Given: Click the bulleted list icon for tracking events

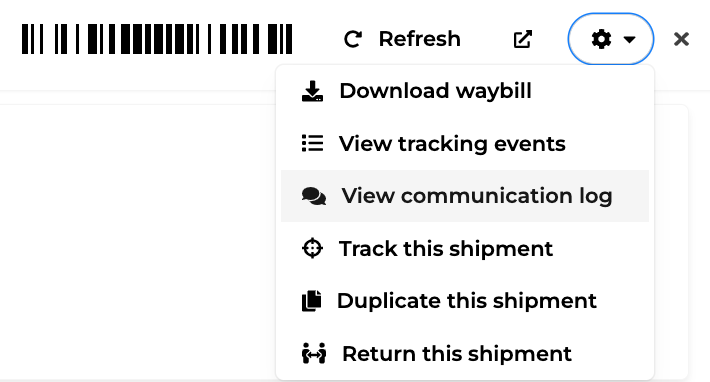Looking at the screenshot, I should coord(312,143).
